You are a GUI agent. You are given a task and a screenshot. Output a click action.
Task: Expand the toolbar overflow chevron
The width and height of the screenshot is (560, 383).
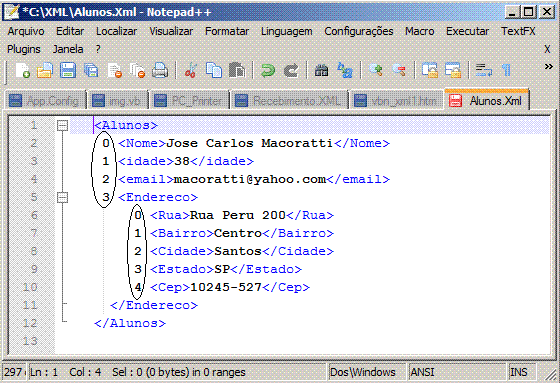click(548, 66)
